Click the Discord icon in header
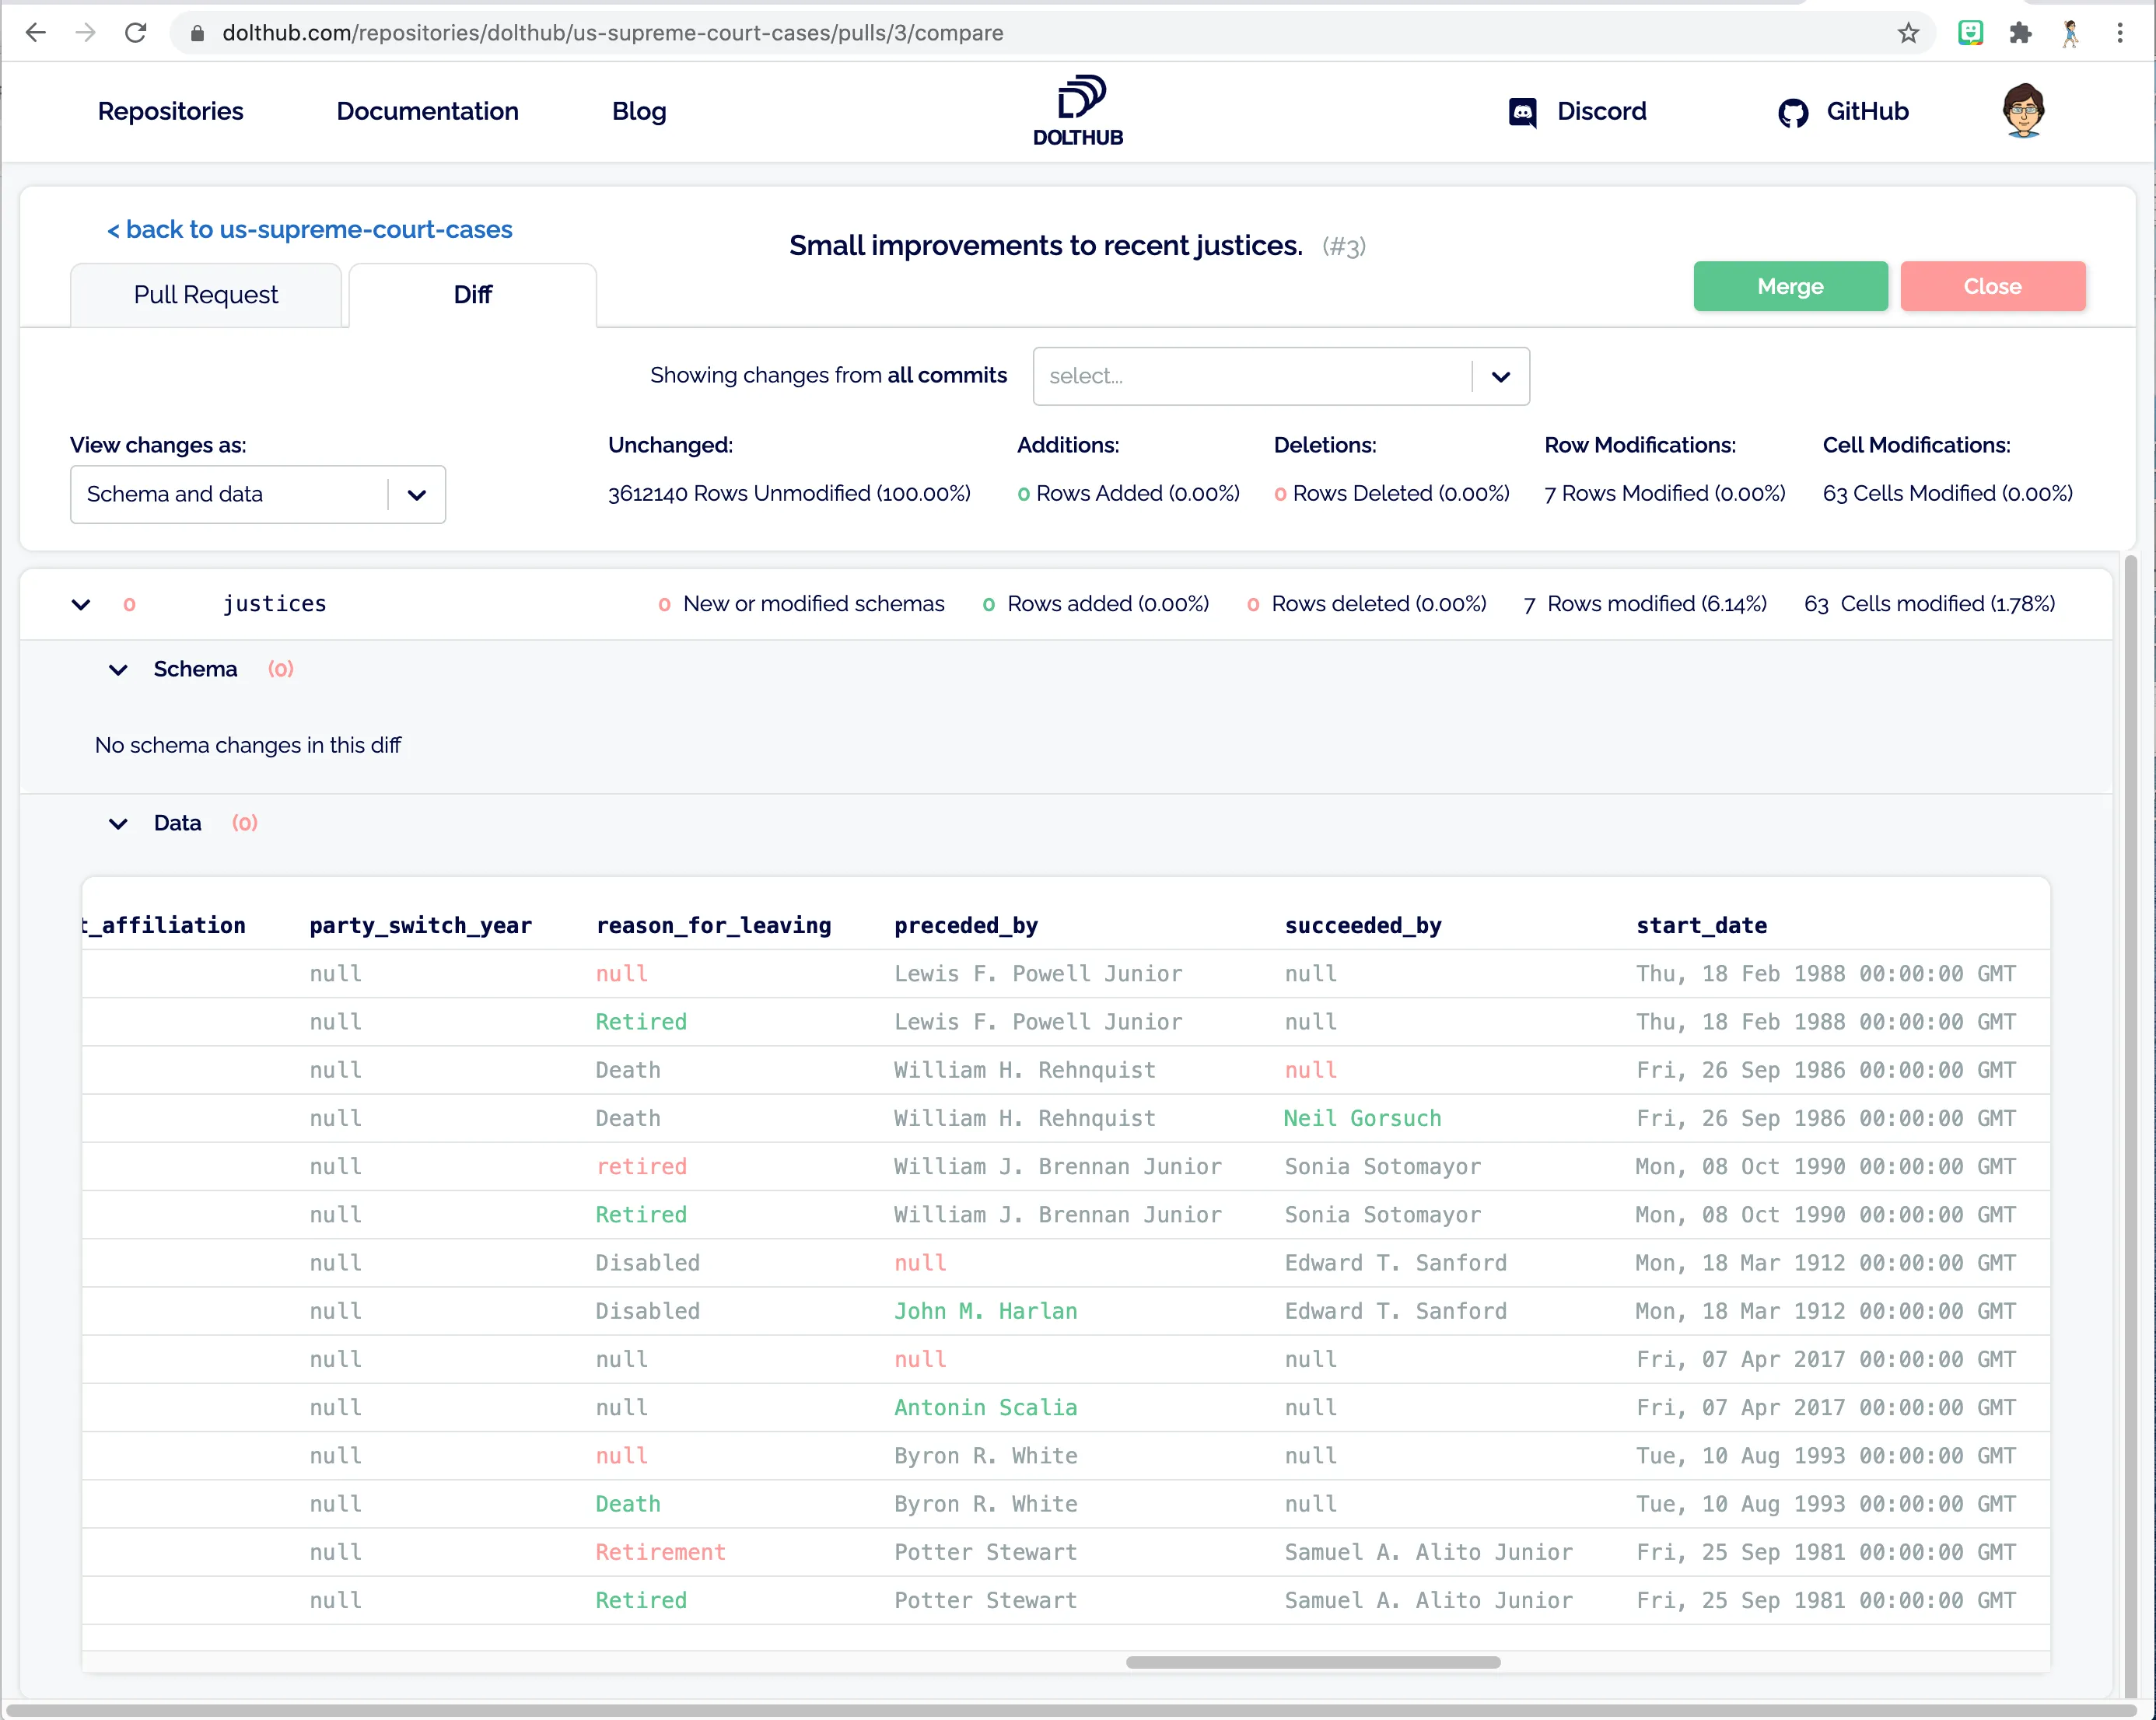 tap(1522, 112)
